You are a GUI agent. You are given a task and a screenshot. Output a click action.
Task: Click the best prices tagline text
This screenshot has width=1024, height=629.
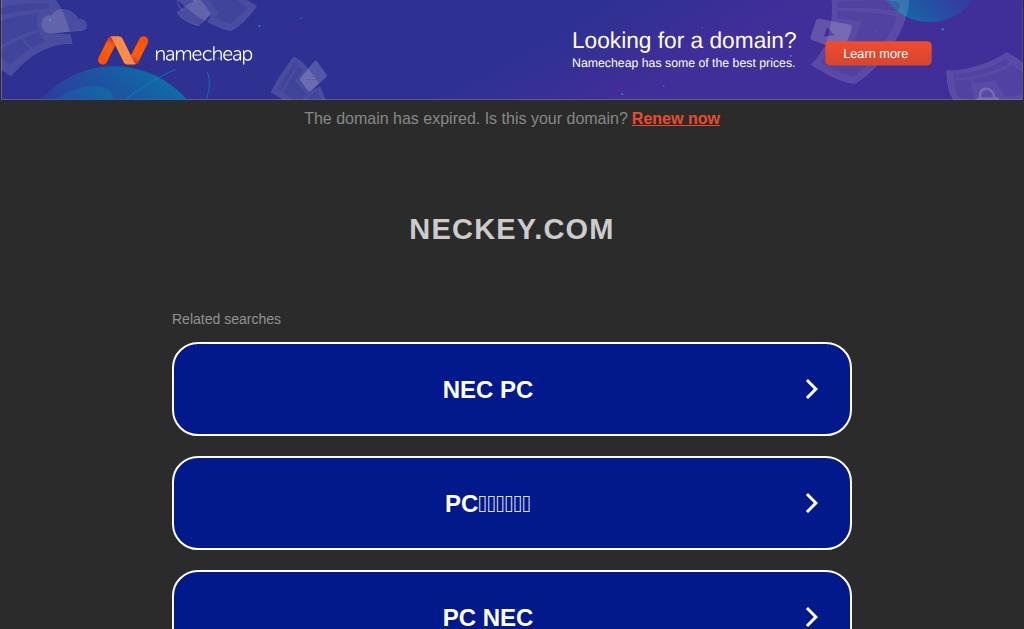[x=683, y=63]
